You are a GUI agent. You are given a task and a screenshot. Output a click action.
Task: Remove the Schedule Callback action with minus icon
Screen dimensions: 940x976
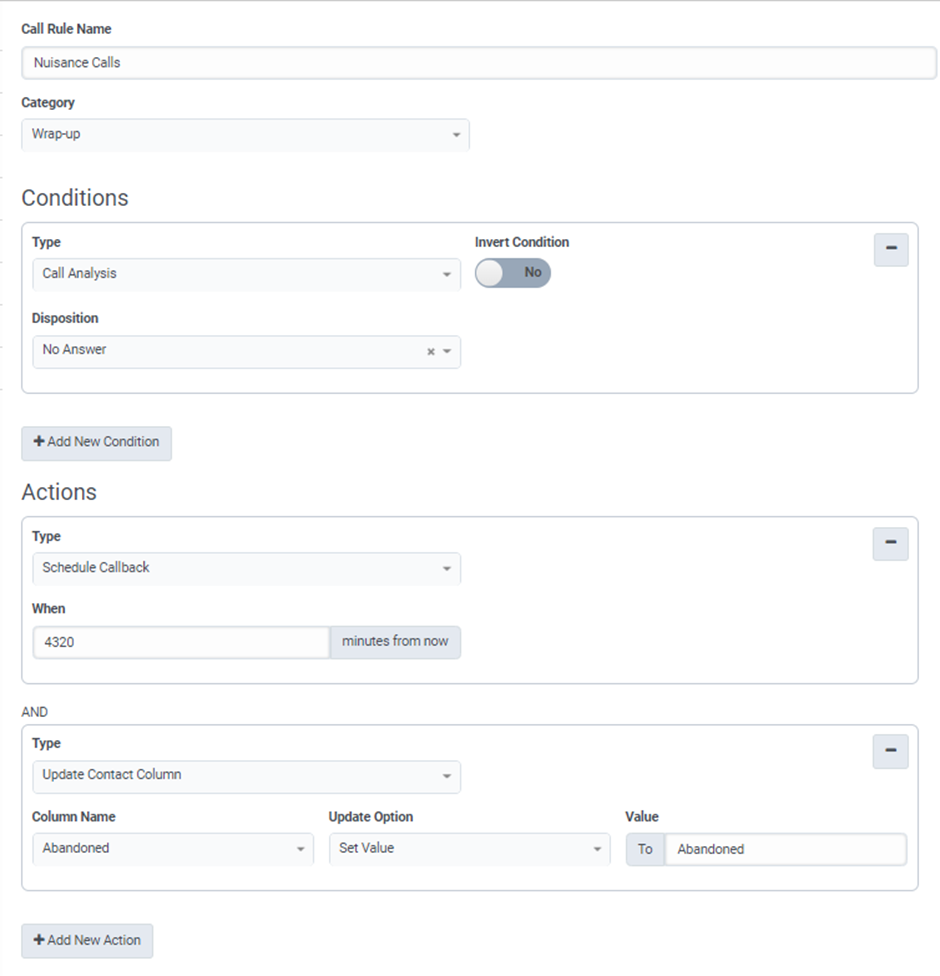coord(890,543)
